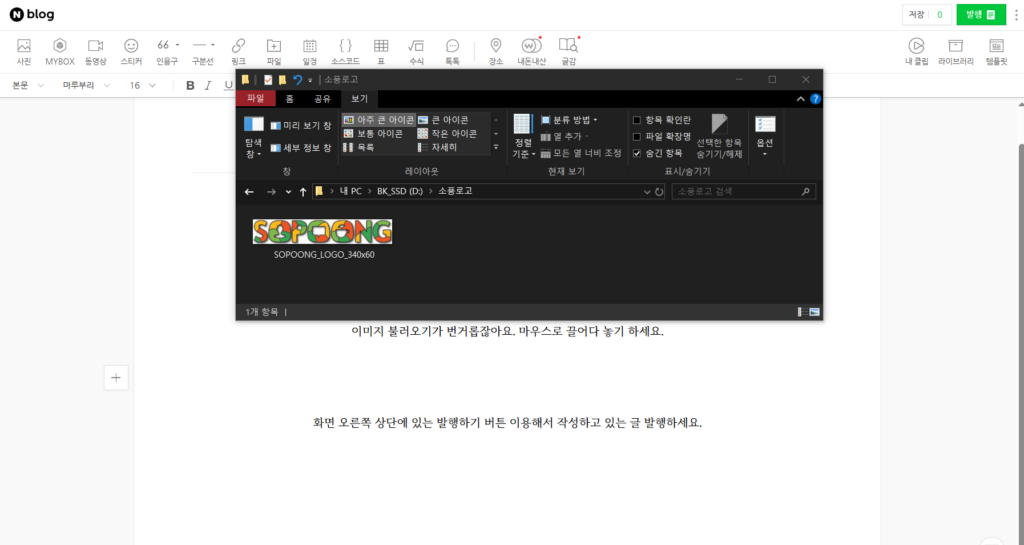The image size is (1024, 545).
Task: Expand the layout gallery more arrow
Action: point(496,148)
